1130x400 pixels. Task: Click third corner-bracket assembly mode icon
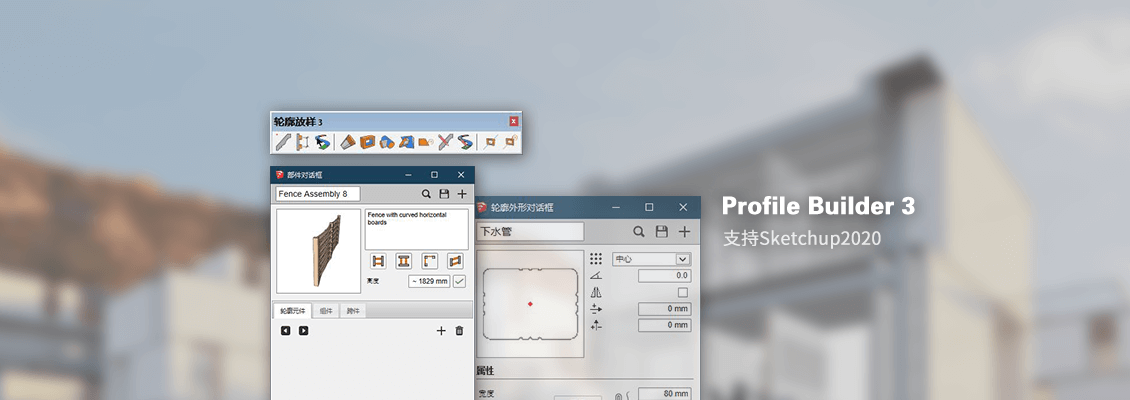(x=430, y=261)
